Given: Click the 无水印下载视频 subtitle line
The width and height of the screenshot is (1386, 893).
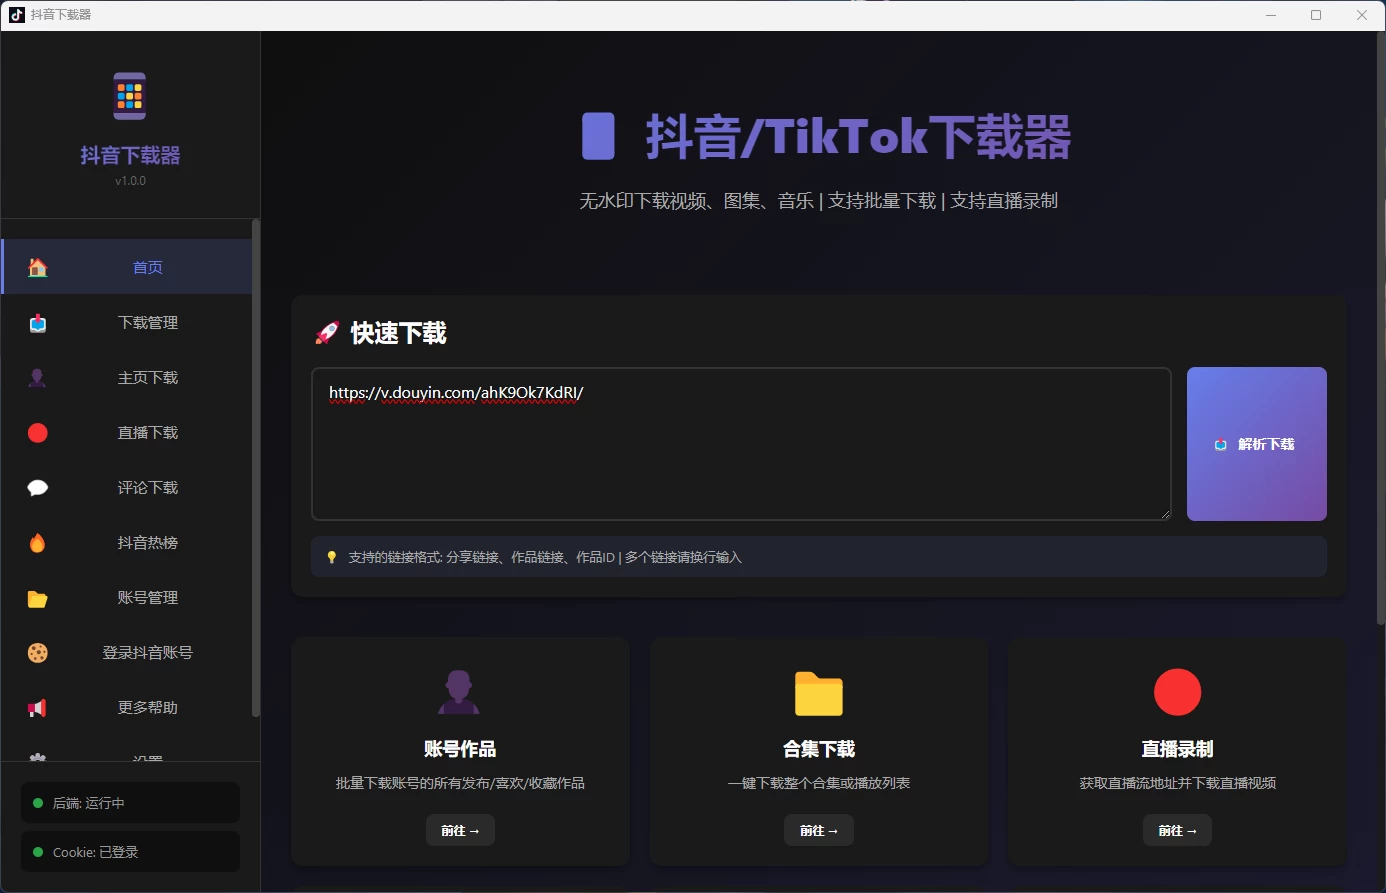Looking at the screenshot, I should (x=819, y=201).
